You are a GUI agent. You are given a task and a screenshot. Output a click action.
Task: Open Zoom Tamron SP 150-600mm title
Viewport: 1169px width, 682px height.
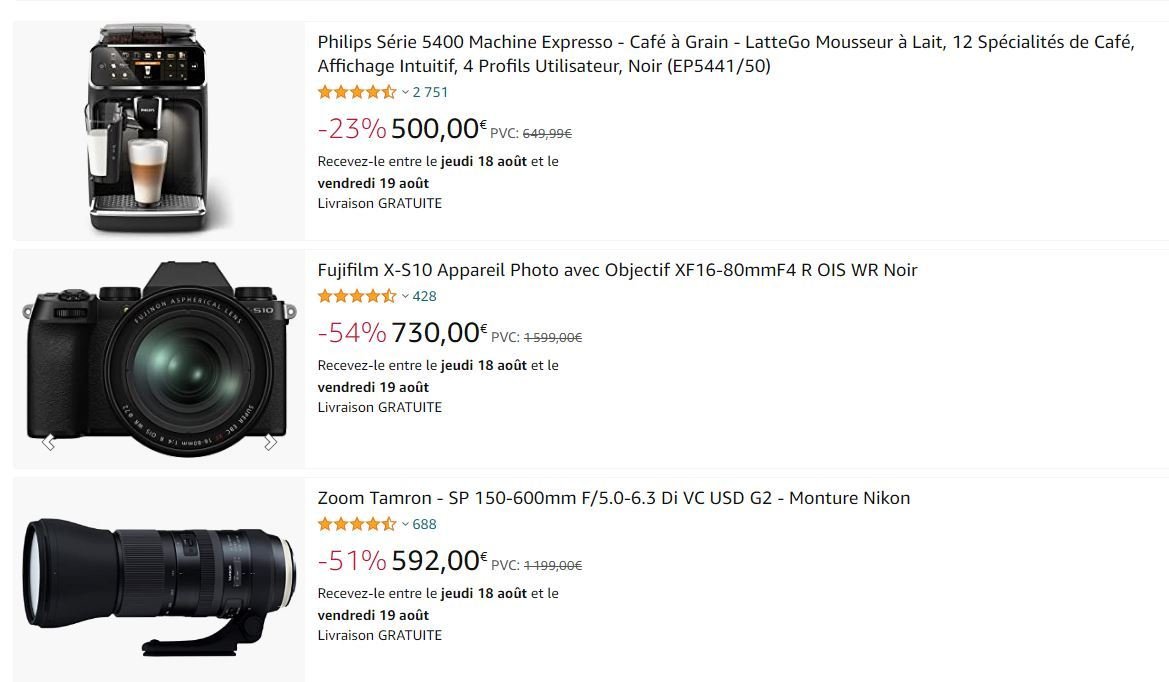tap(614, 498)
